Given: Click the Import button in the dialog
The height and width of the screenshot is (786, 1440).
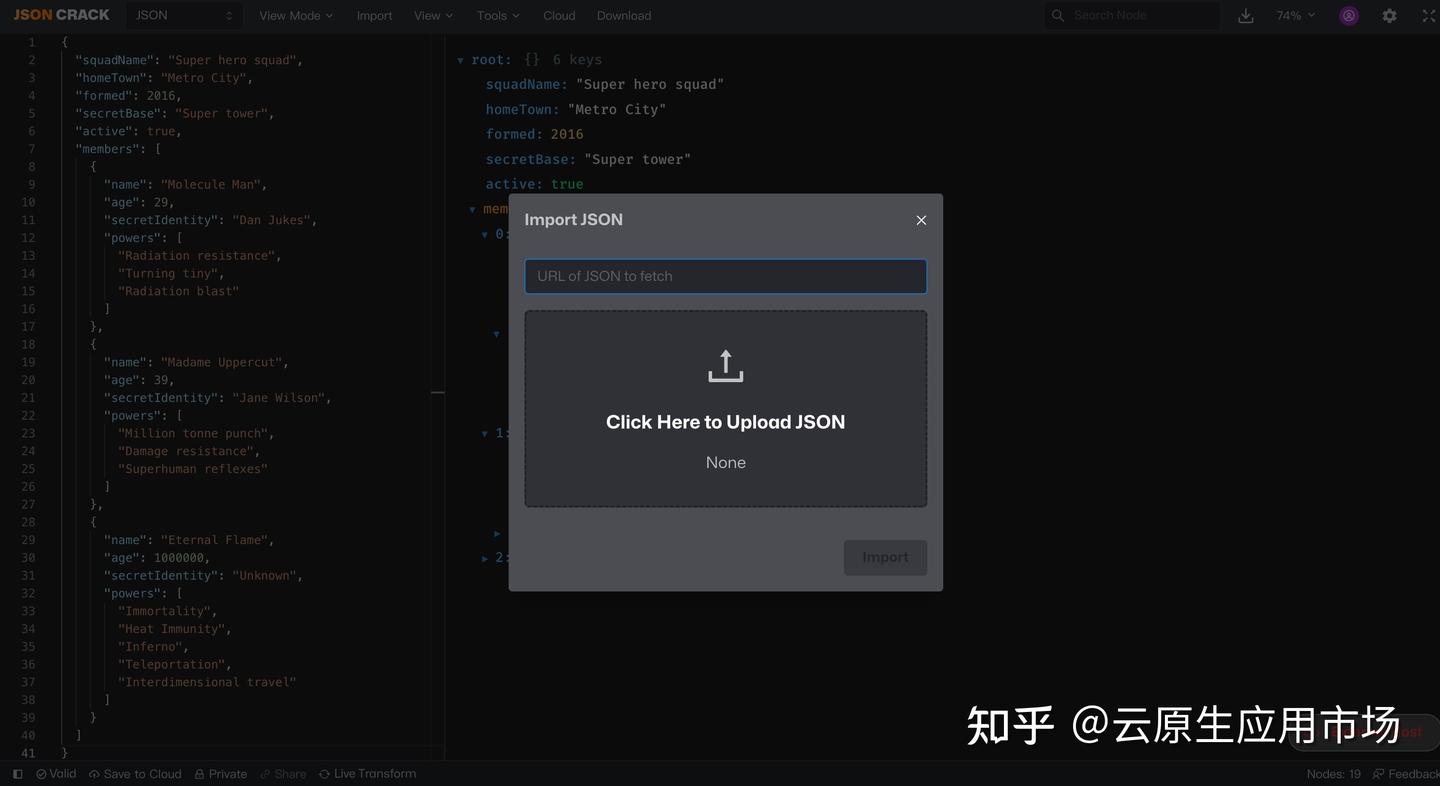Looking at the screenshot, I should (885, 557).
